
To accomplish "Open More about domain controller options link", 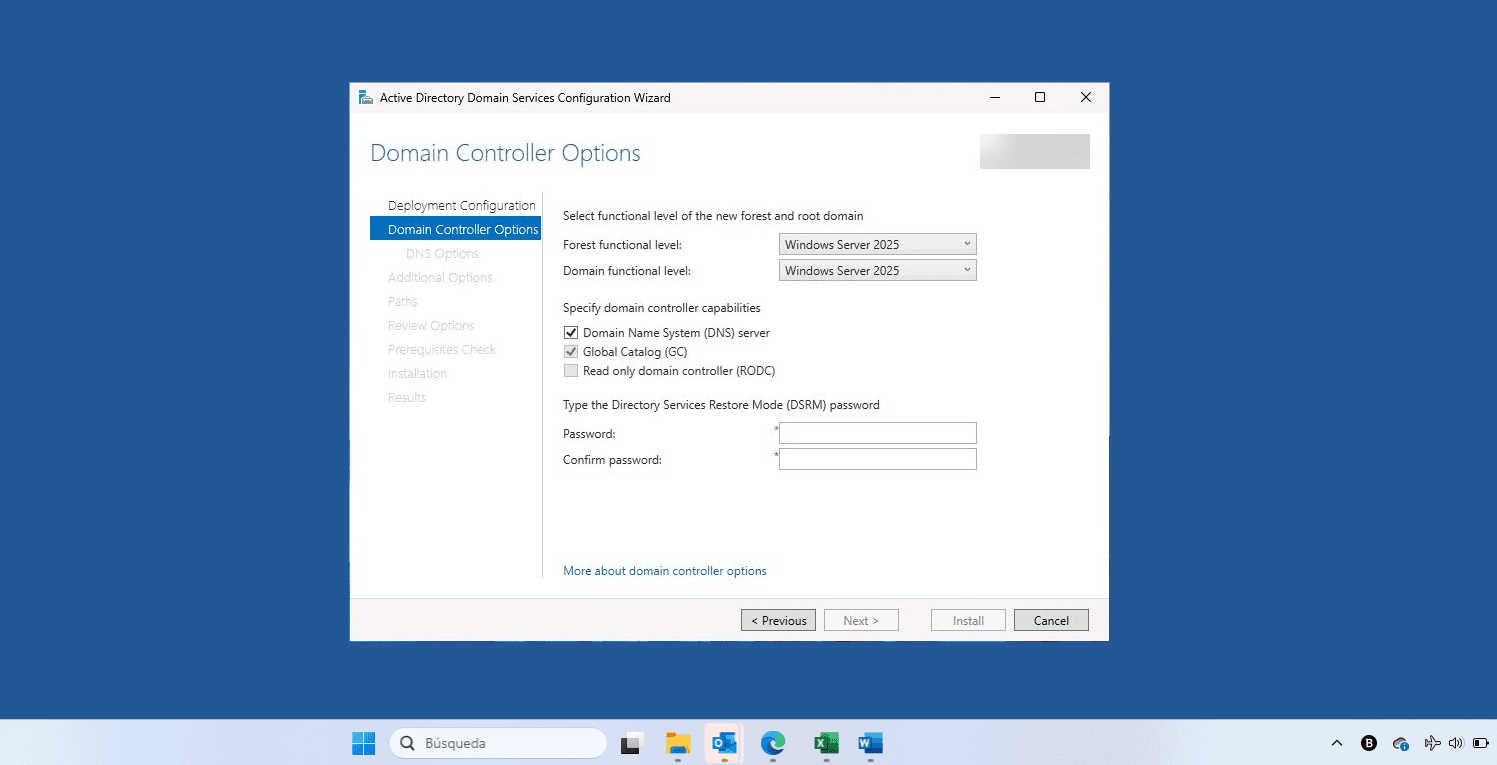I will coord(664,571).
